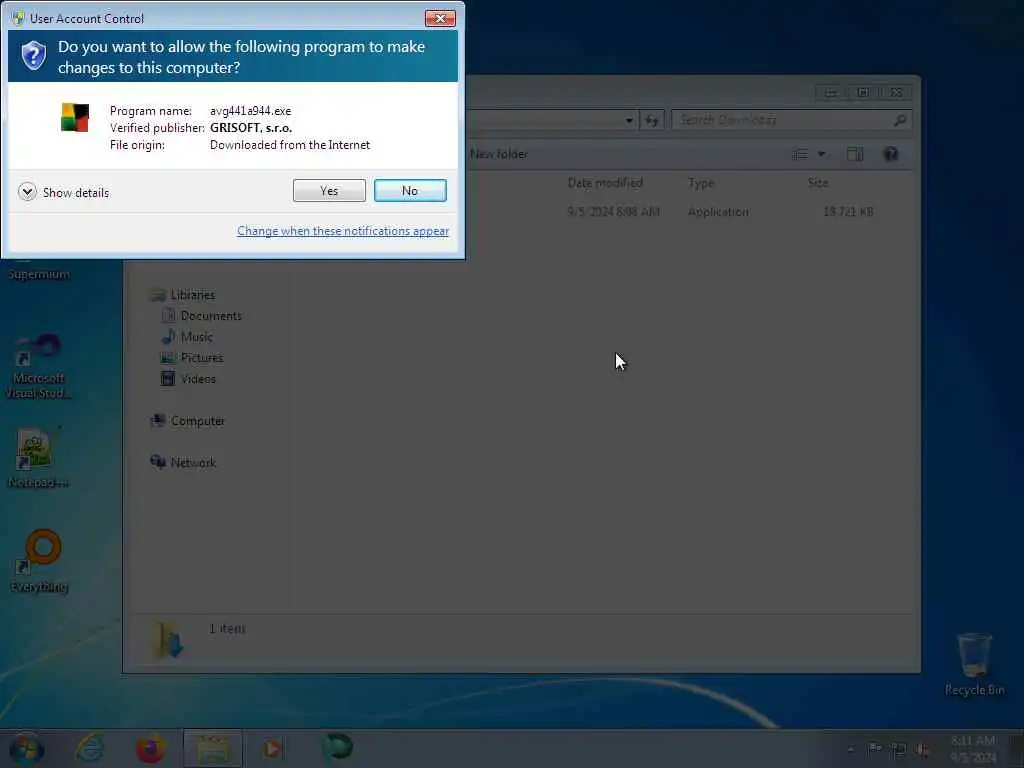
Task: Sort by Type column header
Action: tap(701, 183)
